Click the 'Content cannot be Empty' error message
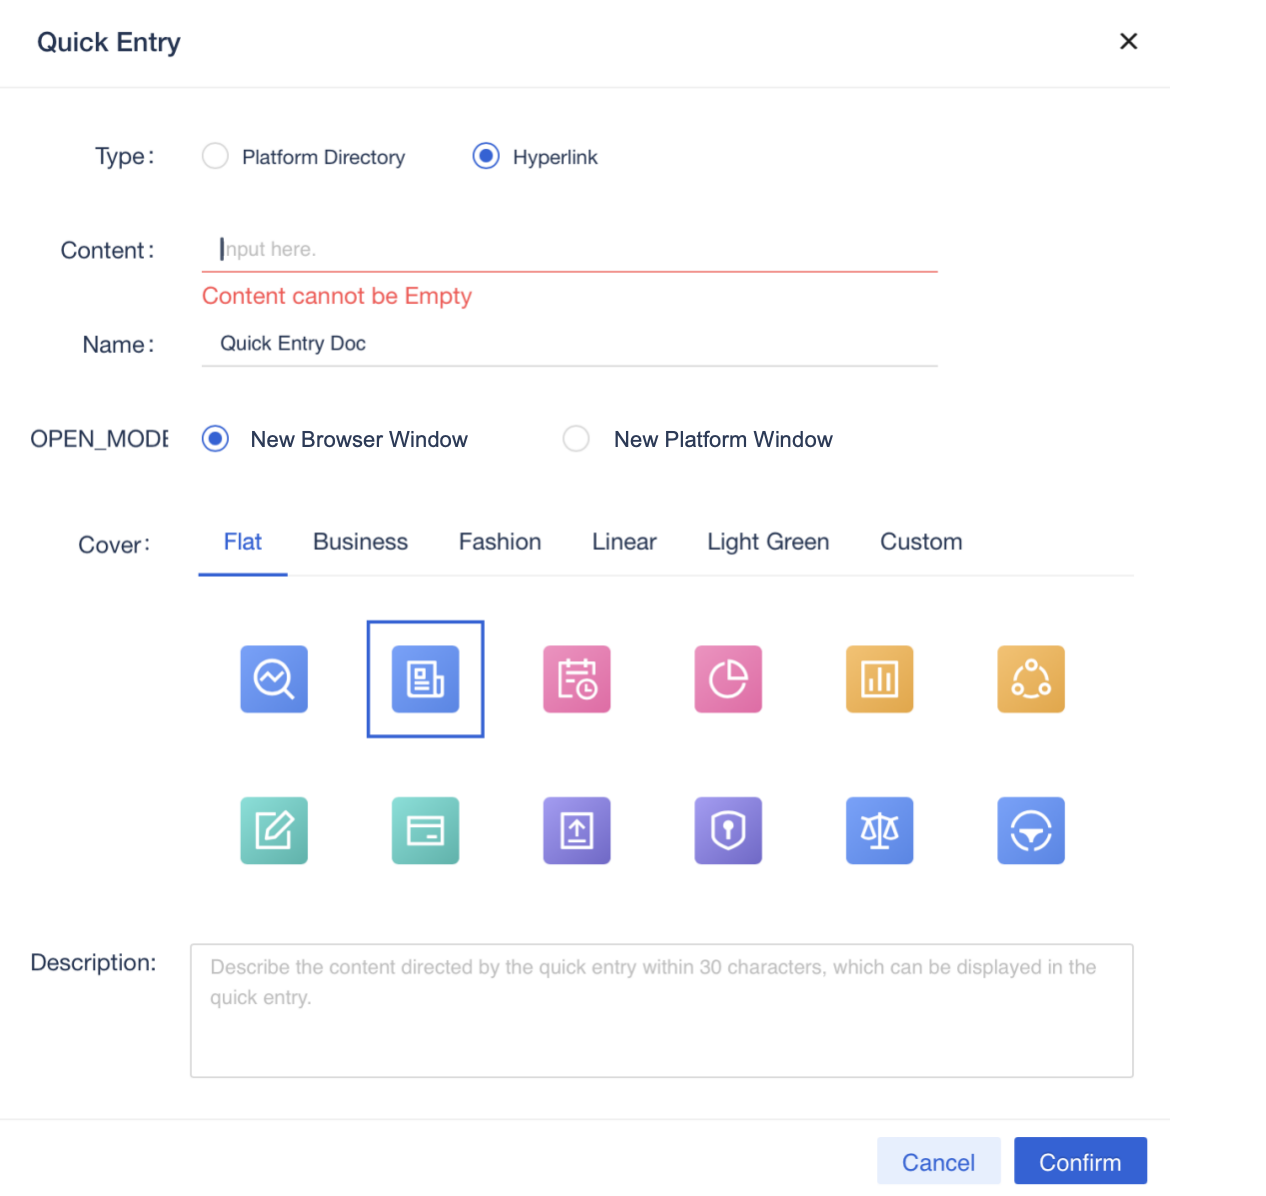The width and height of the screenshot is (1266, 1196). coord(337,296)
